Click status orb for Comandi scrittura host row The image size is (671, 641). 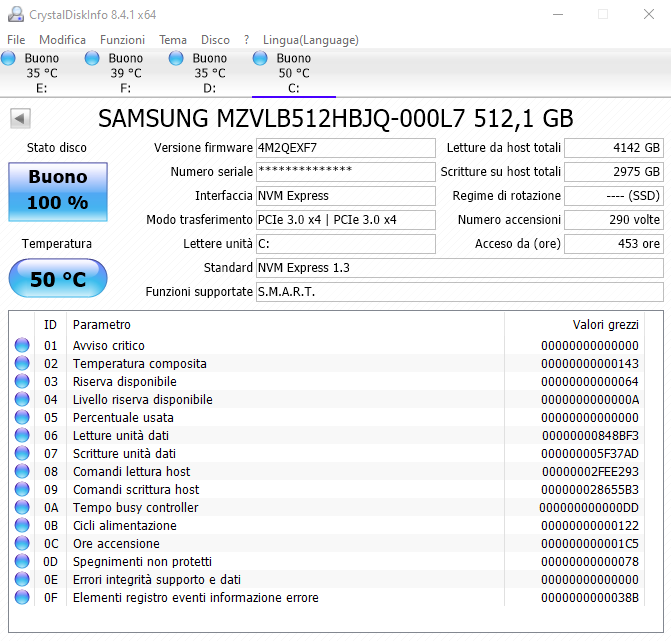pyautogui.click(x=22, y=489)
